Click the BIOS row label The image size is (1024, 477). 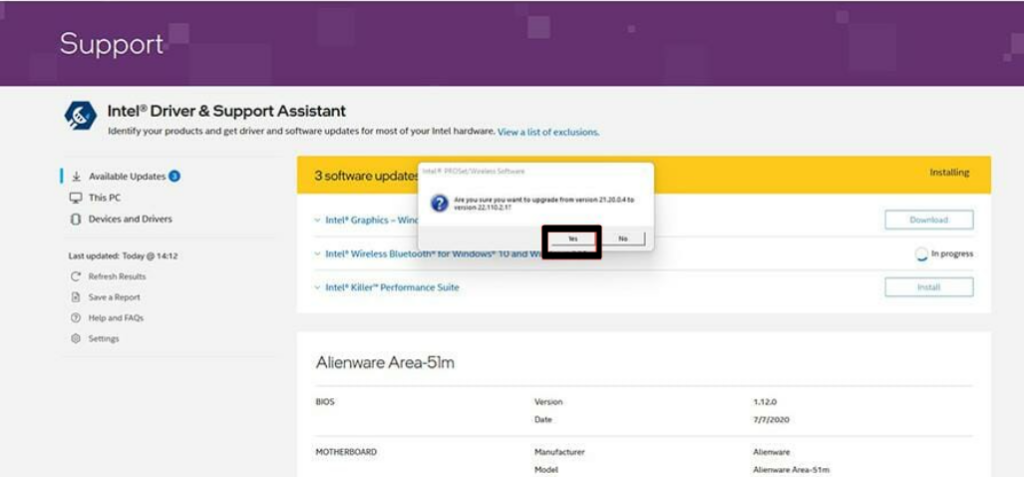[x=325, y=402]
